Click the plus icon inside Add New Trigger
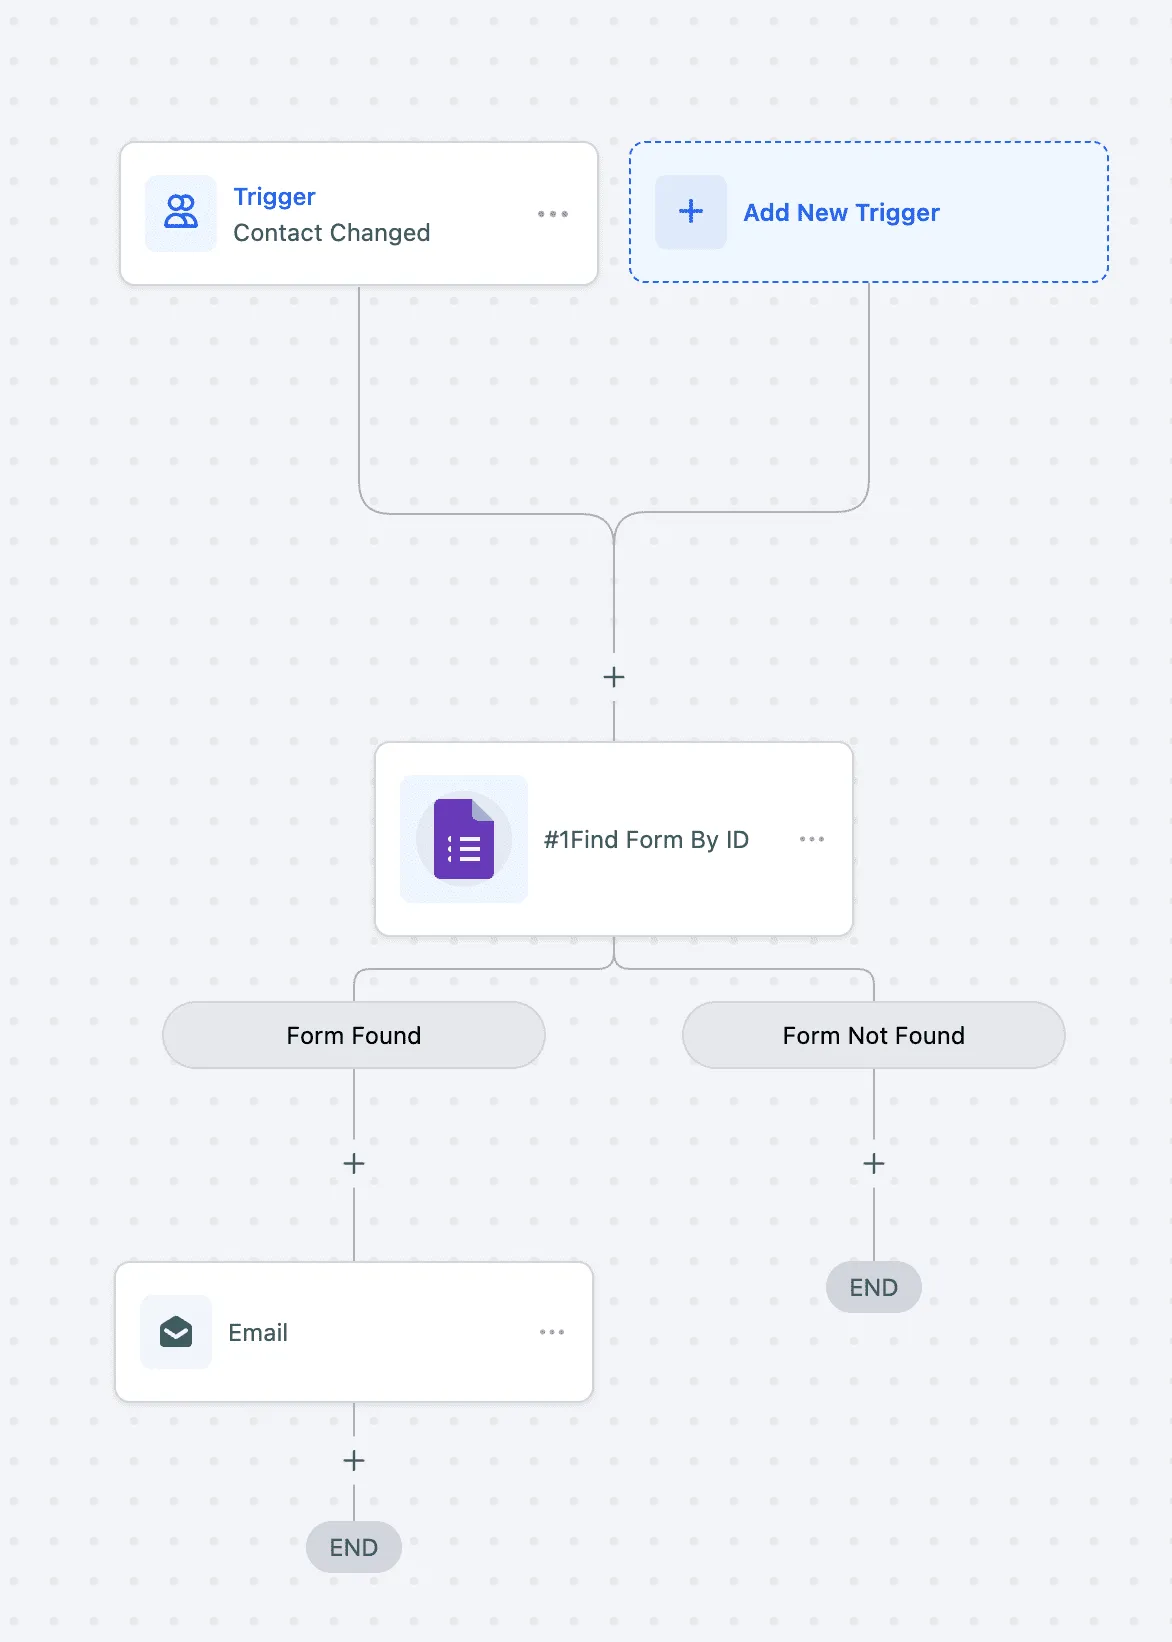 tap(690, 212)
